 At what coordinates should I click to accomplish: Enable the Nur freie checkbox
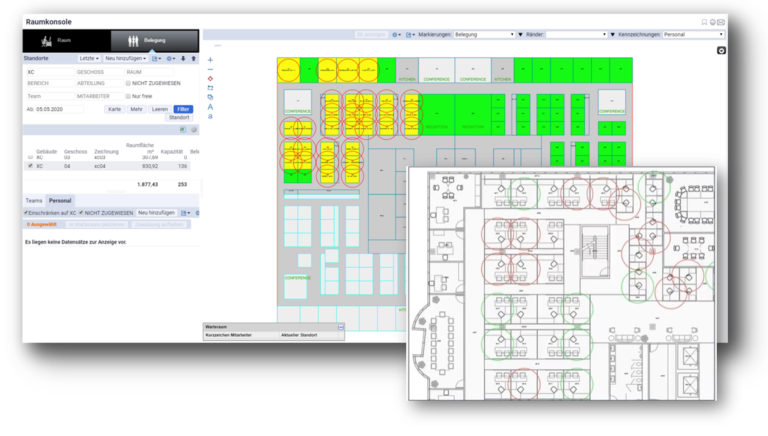pos(126,96)
